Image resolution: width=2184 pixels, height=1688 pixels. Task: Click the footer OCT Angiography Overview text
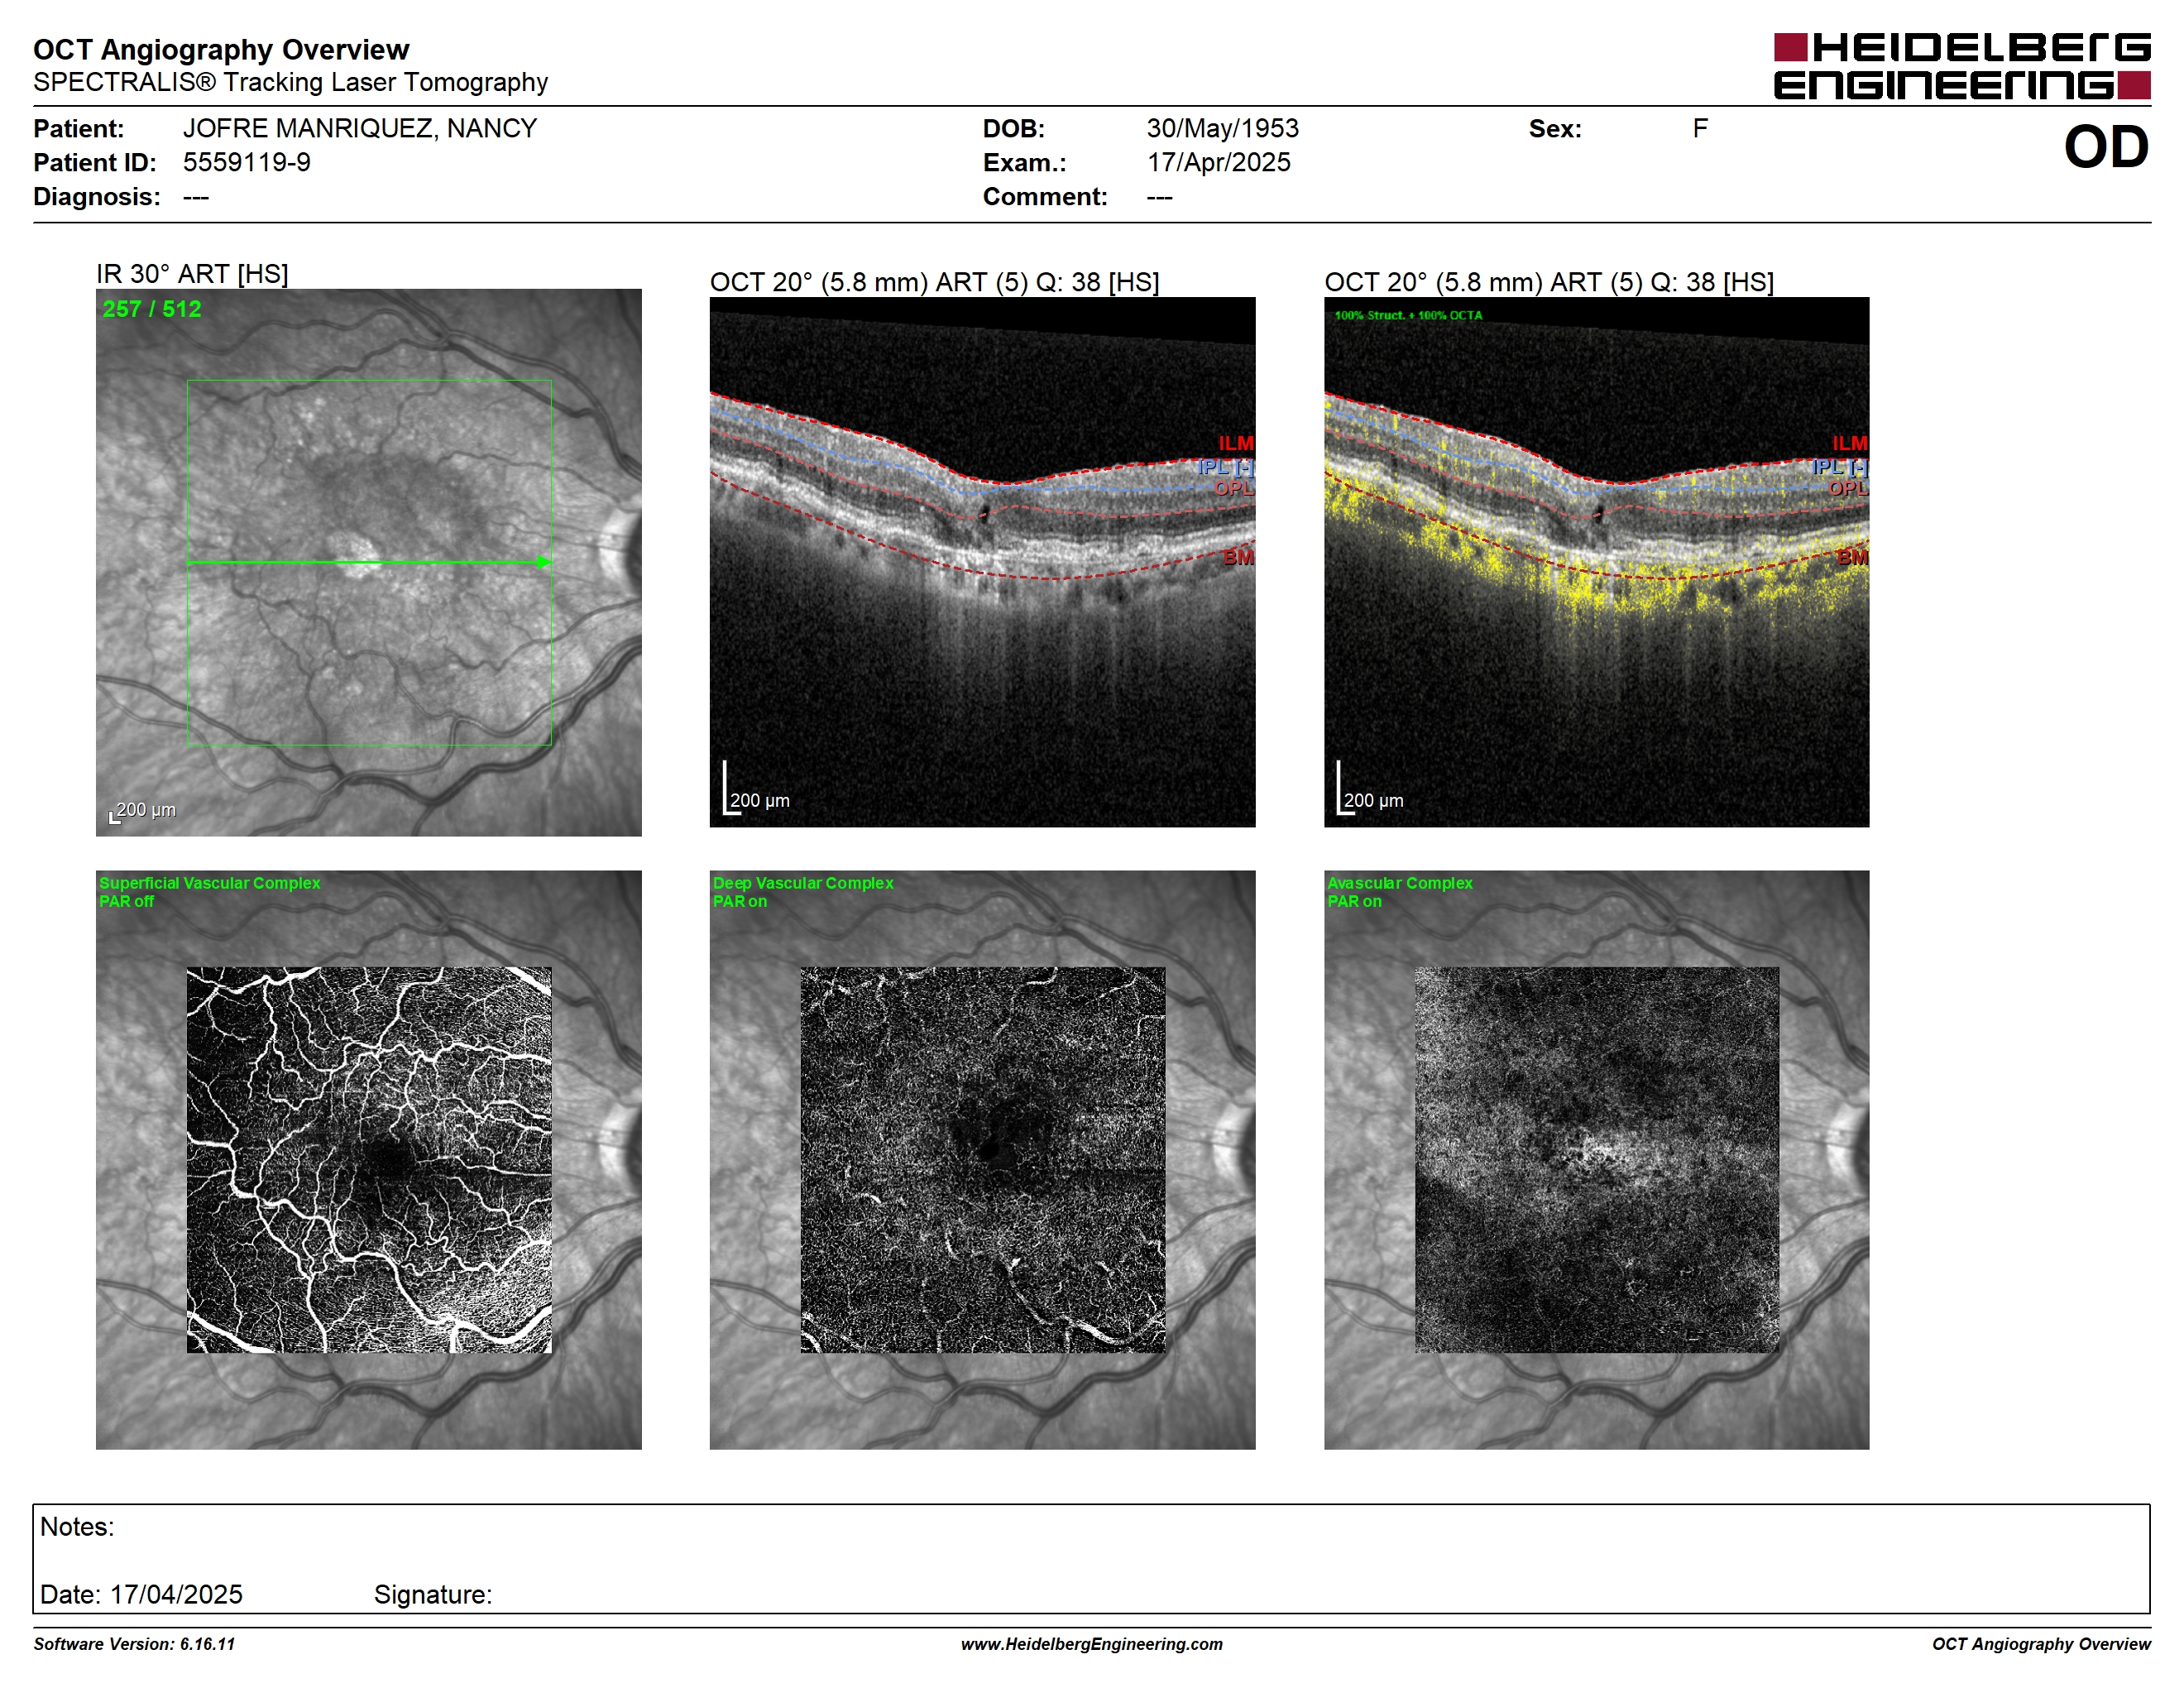2041,1644
